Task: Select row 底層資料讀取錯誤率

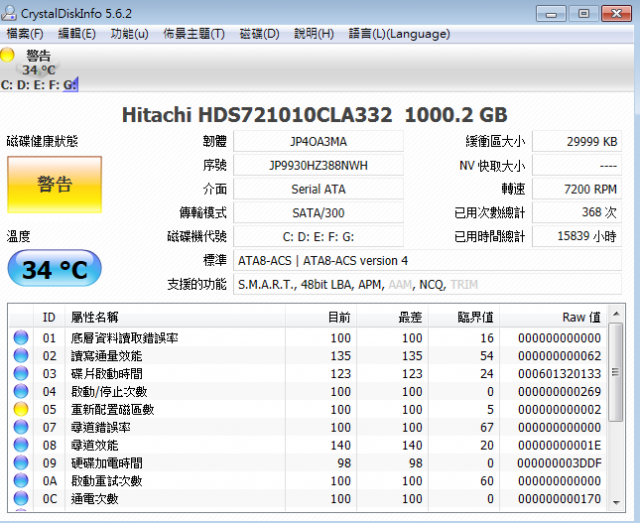Action: point(308,338)
